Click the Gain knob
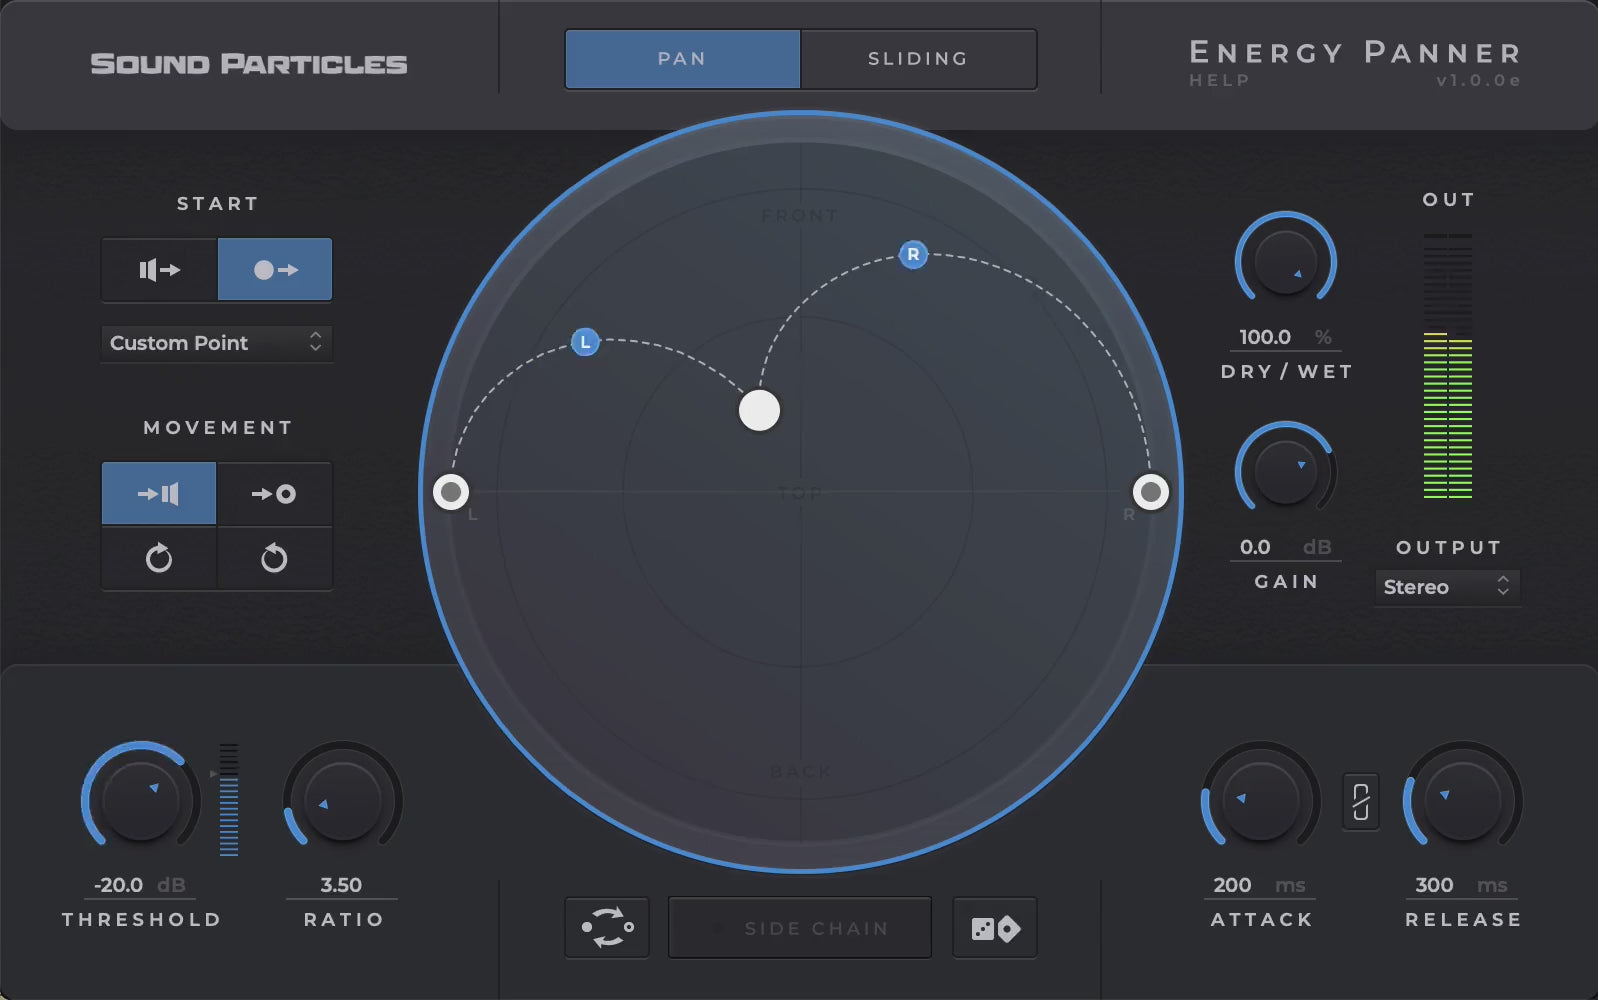 1286,471
